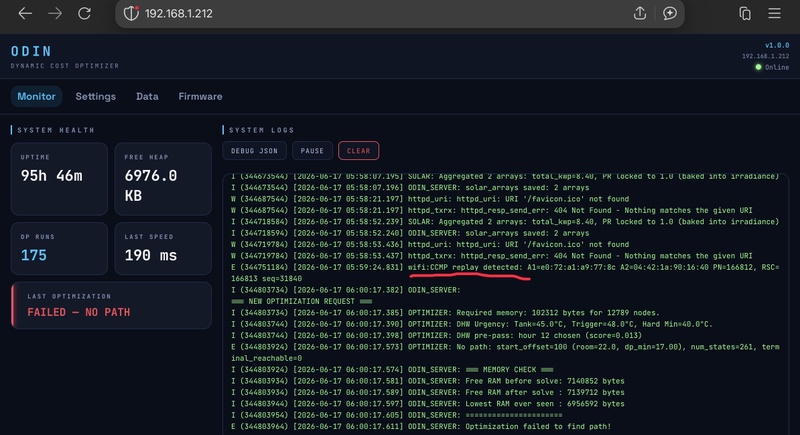Click the Lowest RAM ever seen line
Viewport: 800px width, 435px height.
[428, 404]
